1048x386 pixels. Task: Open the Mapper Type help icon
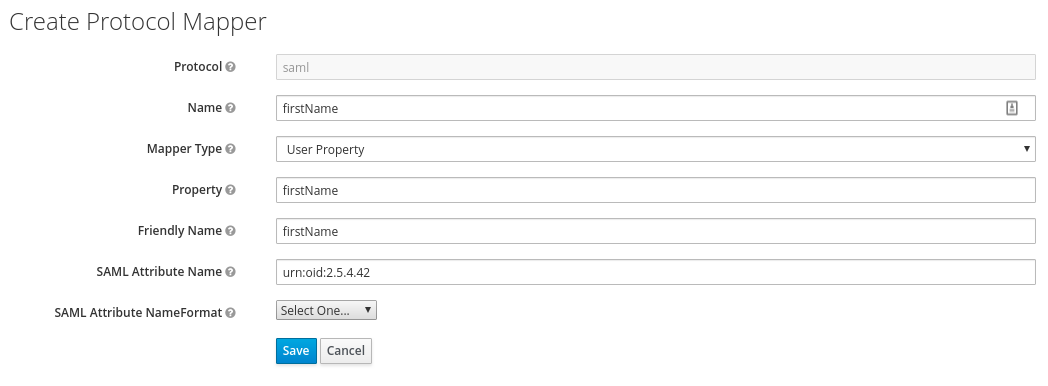tap(231, 149)
